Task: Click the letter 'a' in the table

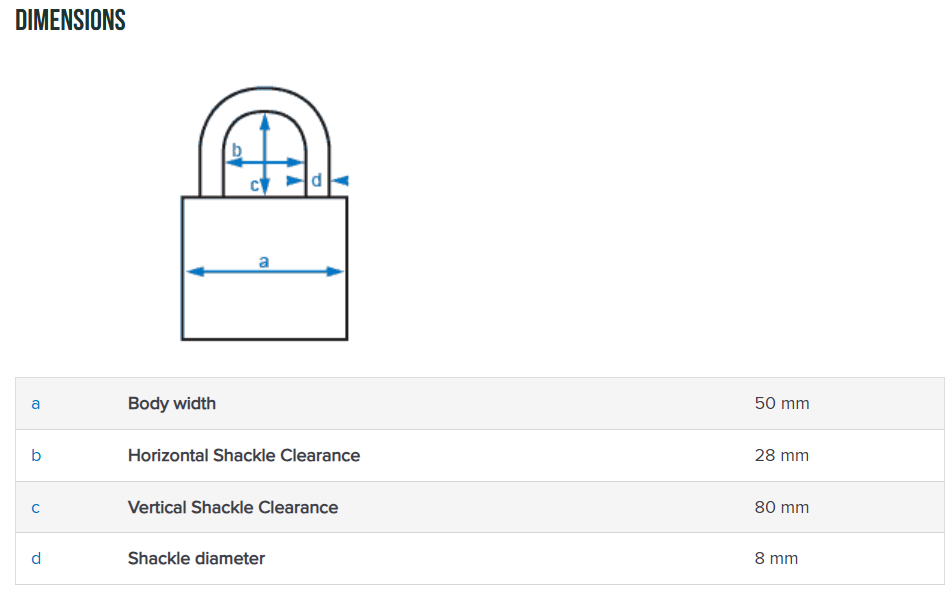Action: pyautogui.click(x=36, y=404)
